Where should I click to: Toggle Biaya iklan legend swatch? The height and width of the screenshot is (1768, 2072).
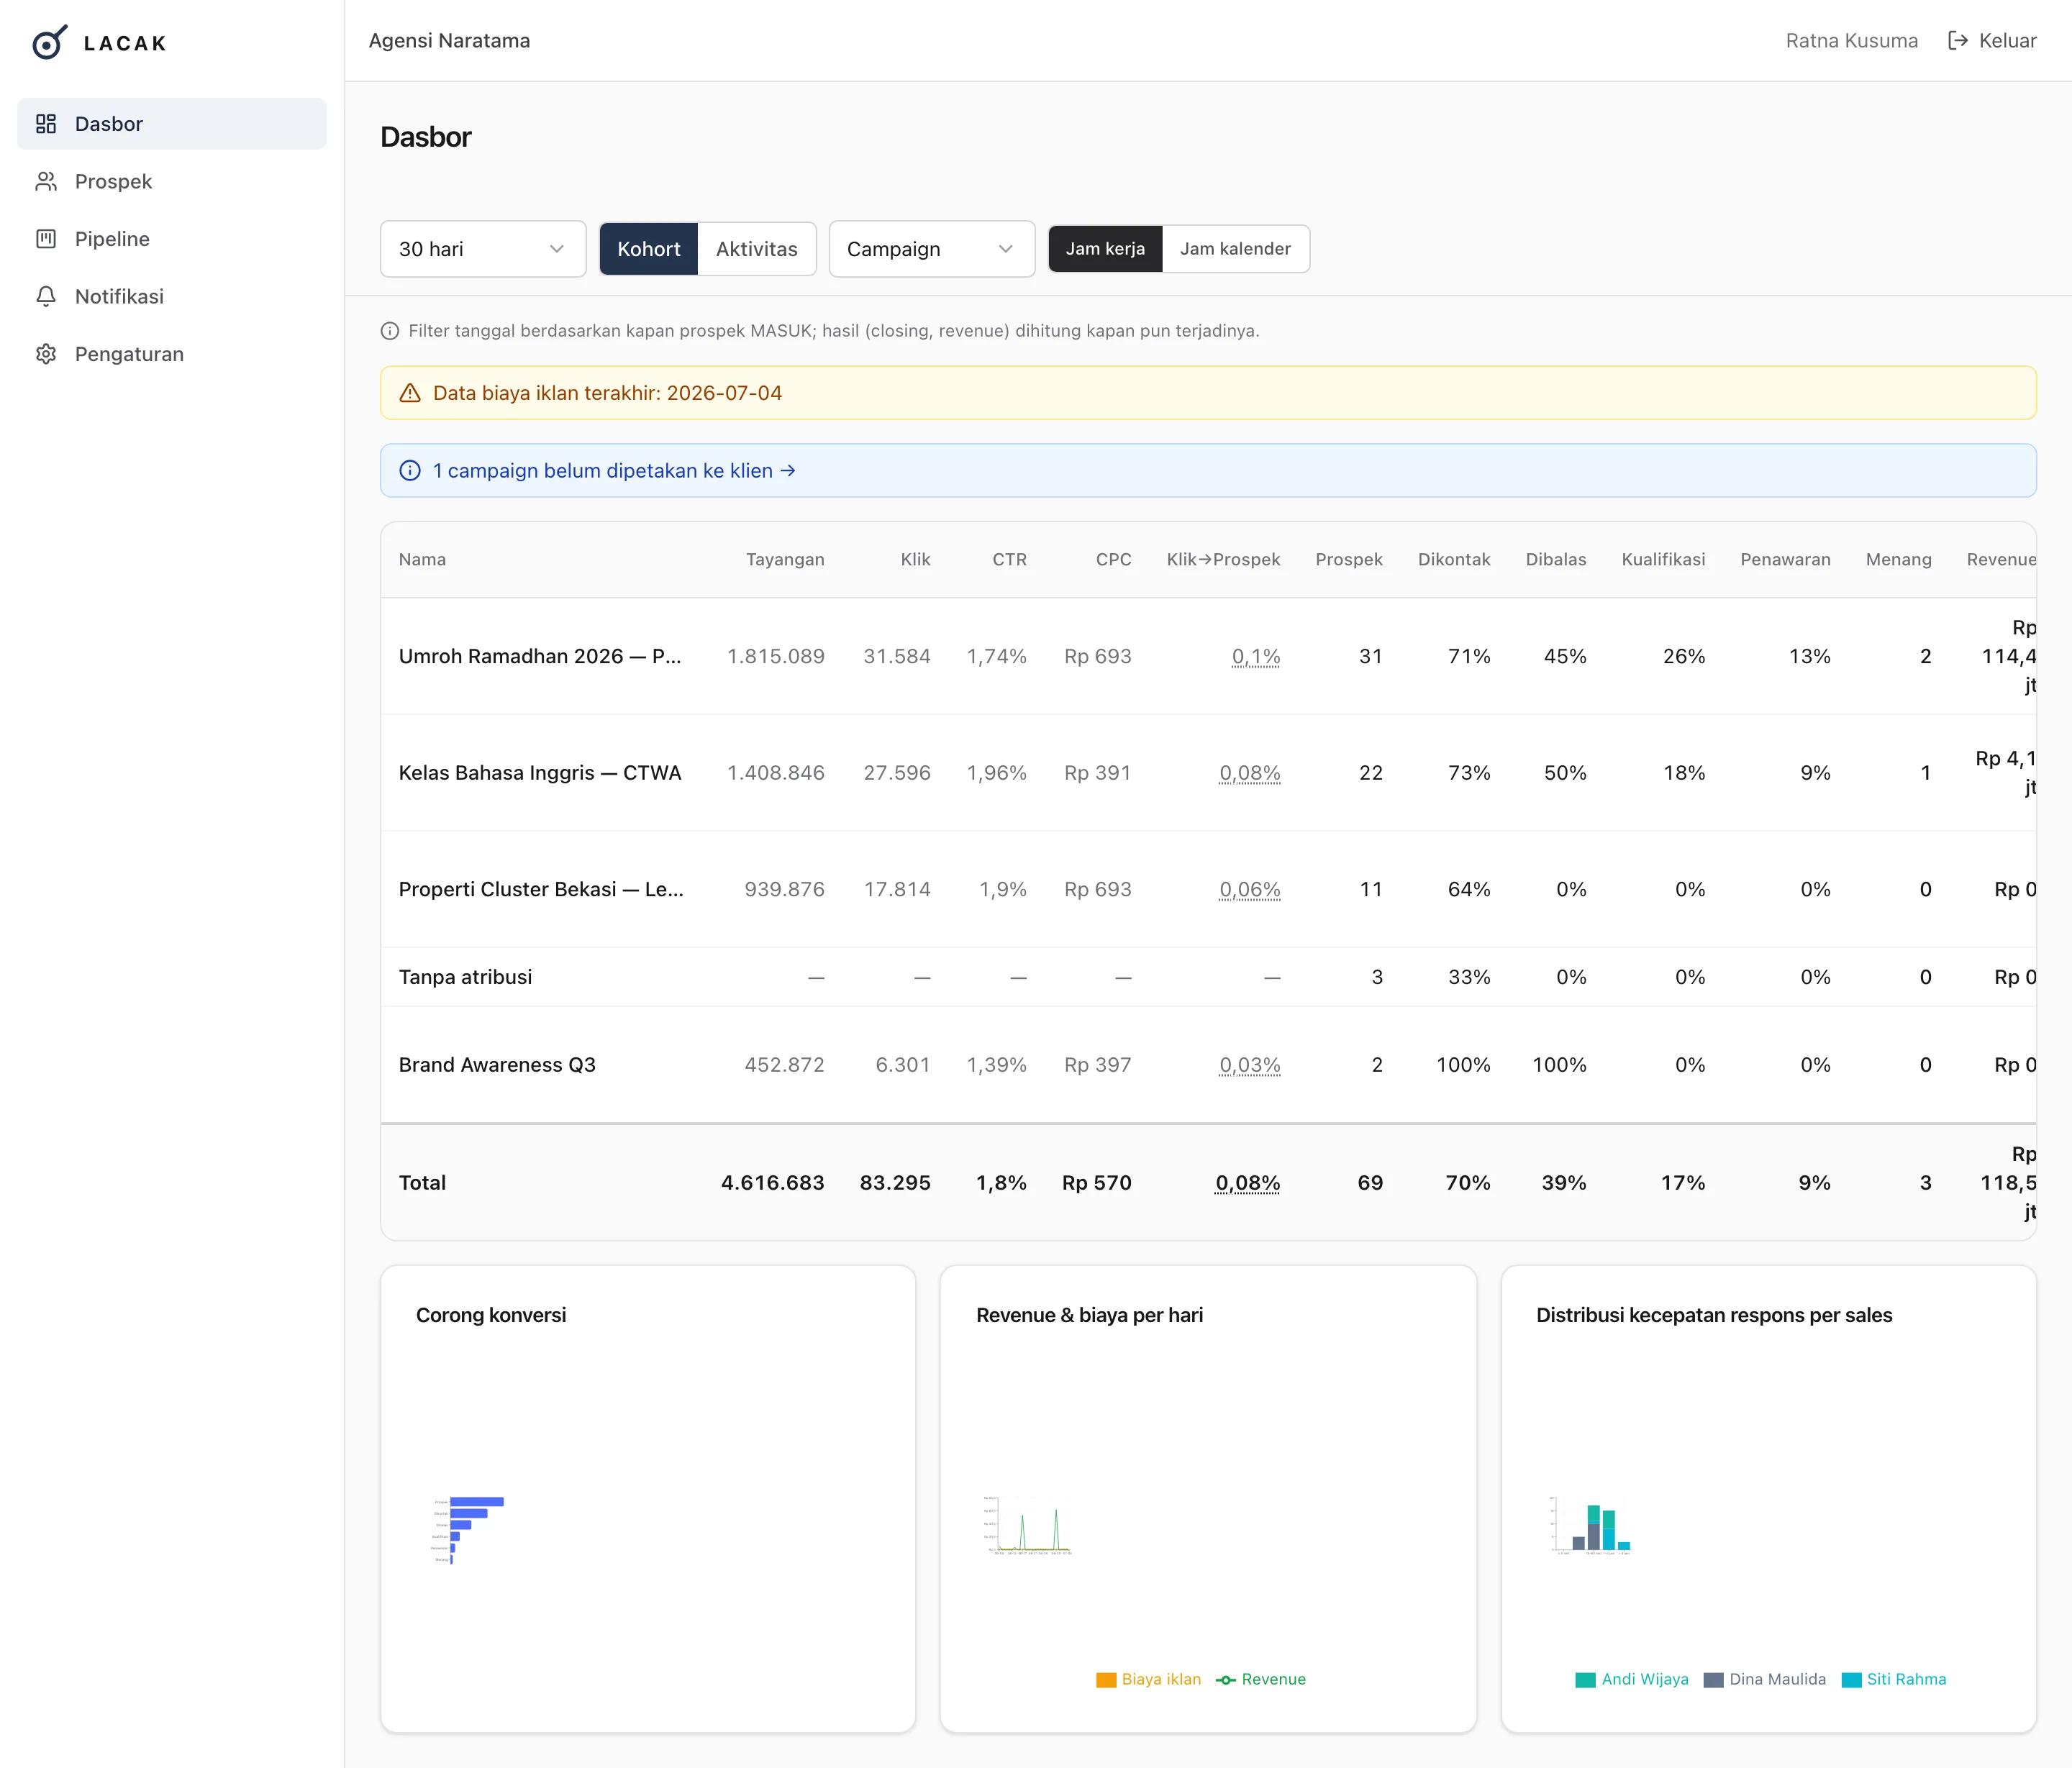(x=1106, y=1680)
